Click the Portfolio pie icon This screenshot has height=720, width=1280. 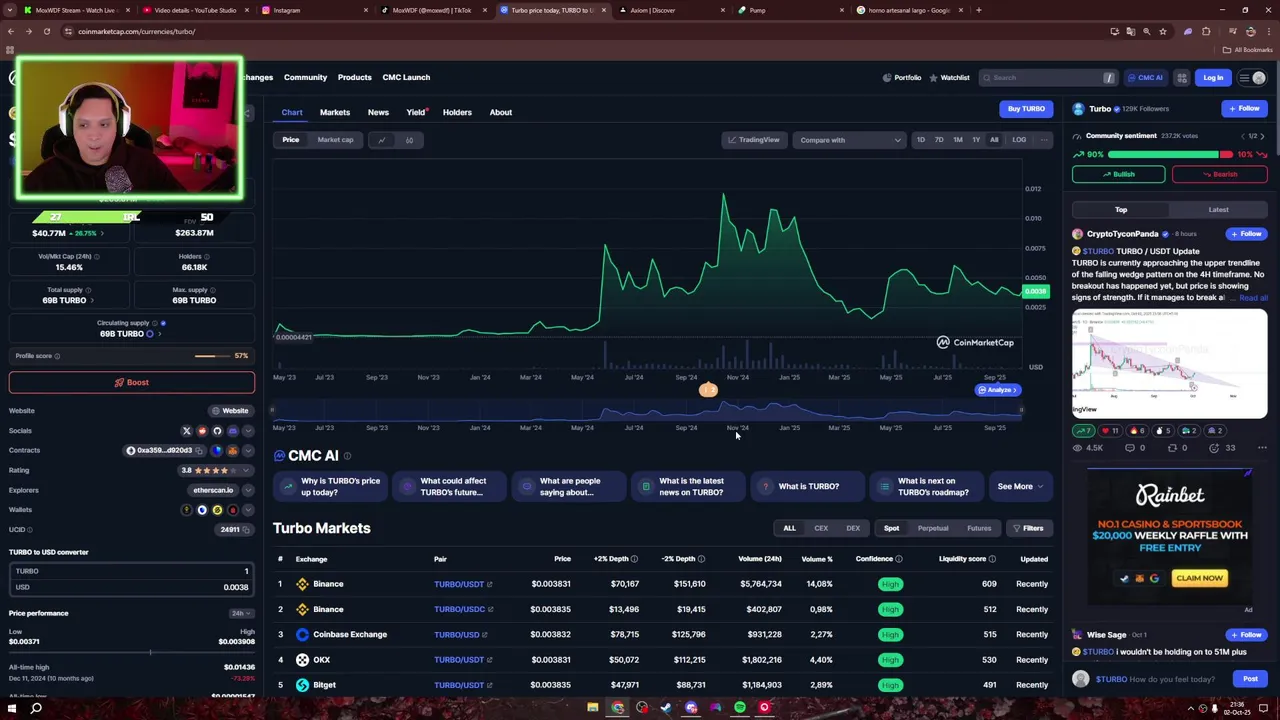point(887,77)
